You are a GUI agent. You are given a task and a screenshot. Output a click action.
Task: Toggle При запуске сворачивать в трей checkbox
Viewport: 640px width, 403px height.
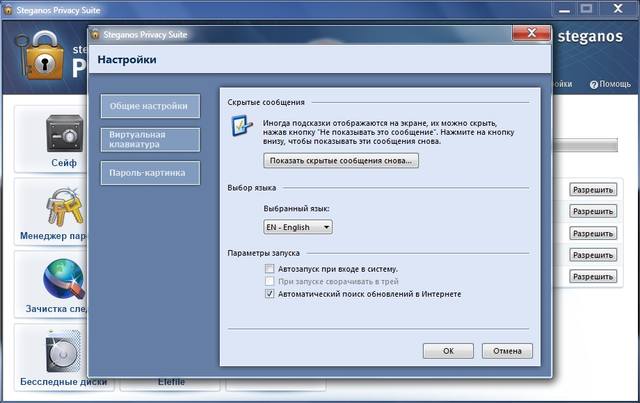269,281
